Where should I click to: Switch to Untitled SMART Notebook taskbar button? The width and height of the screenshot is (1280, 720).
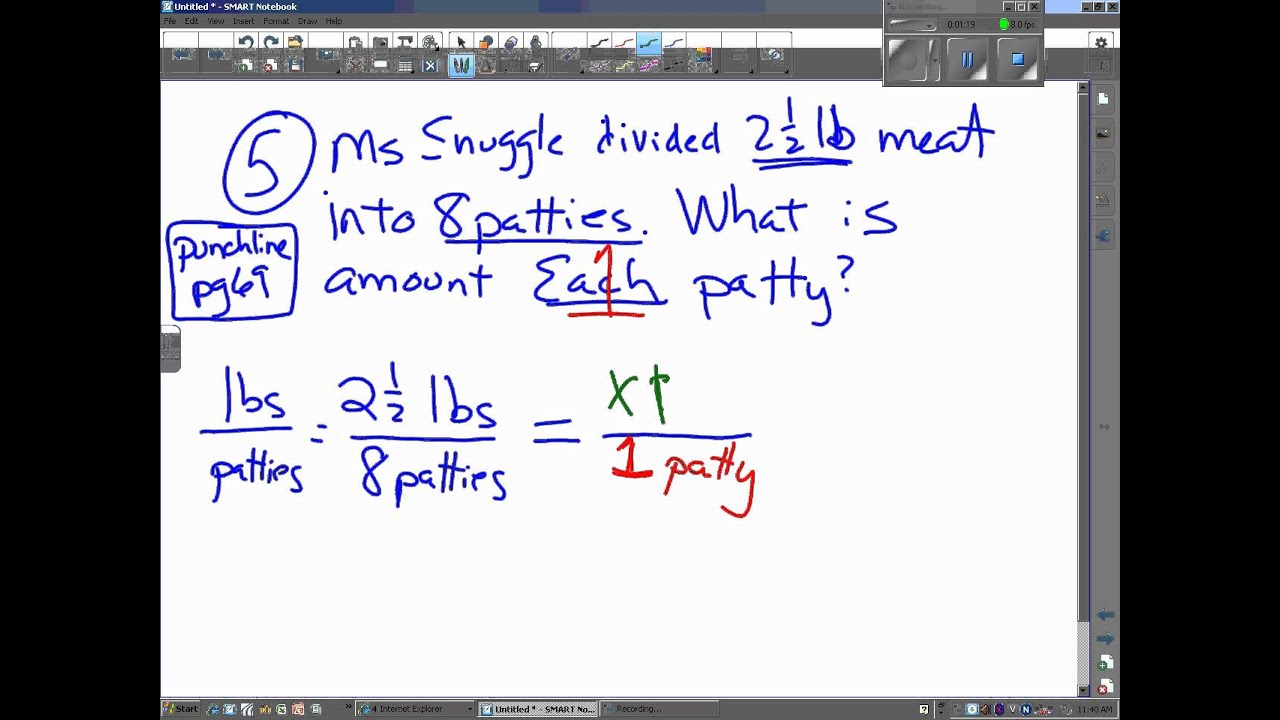point(539,709)
